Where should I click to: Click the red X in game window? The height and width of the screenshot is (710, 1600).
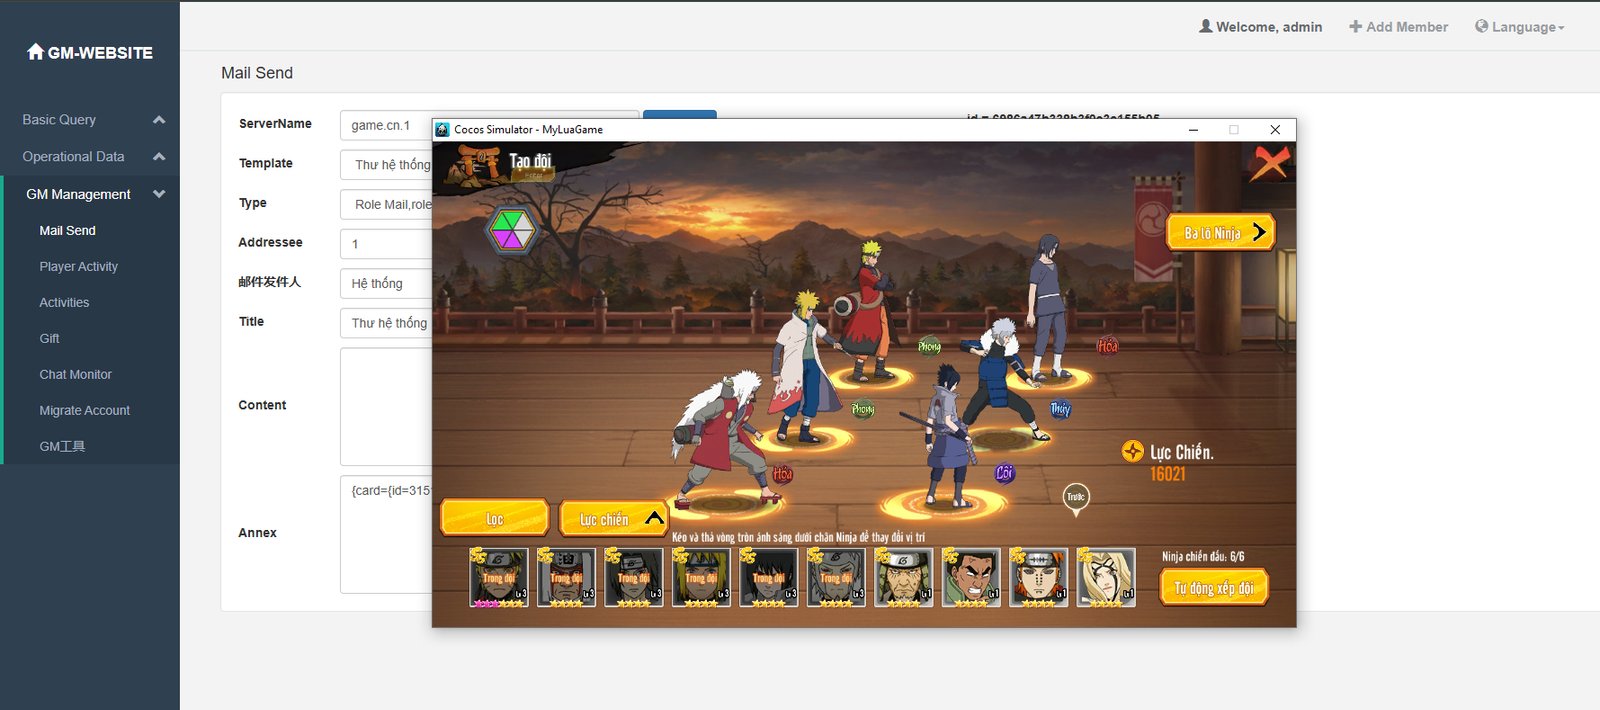point(1269,162)
